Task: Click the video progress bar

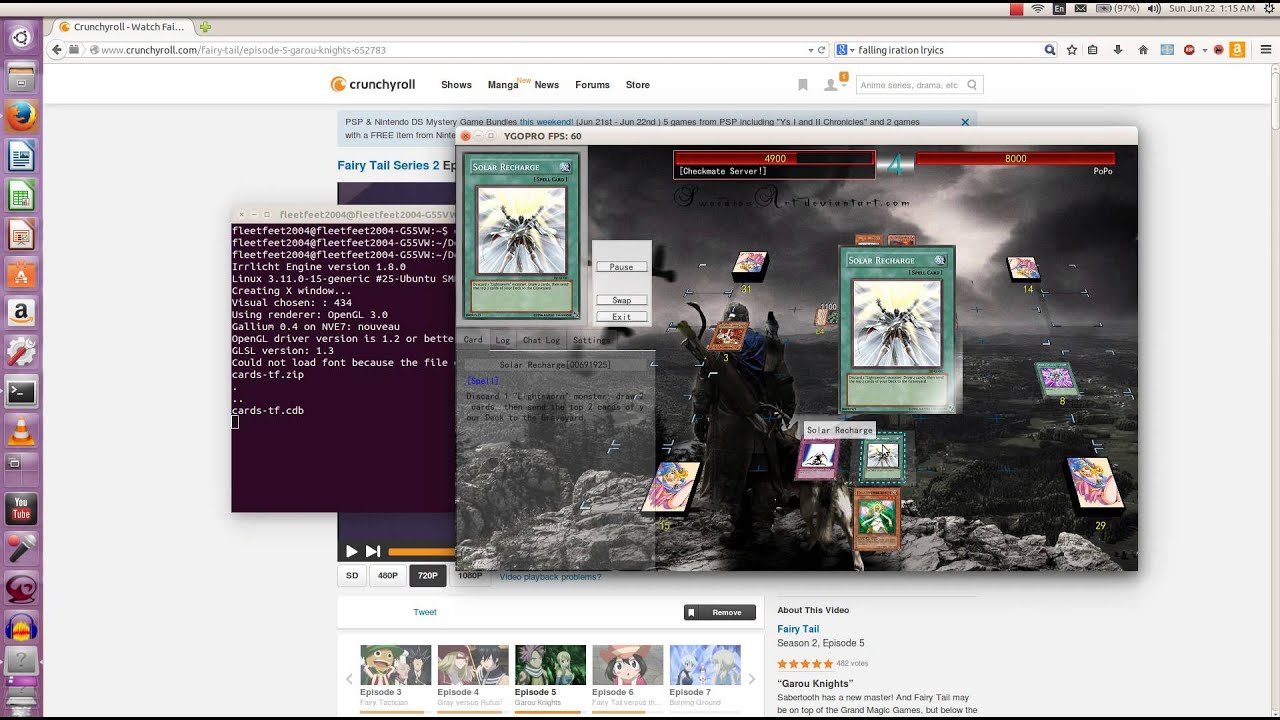Action: (421, 551)
